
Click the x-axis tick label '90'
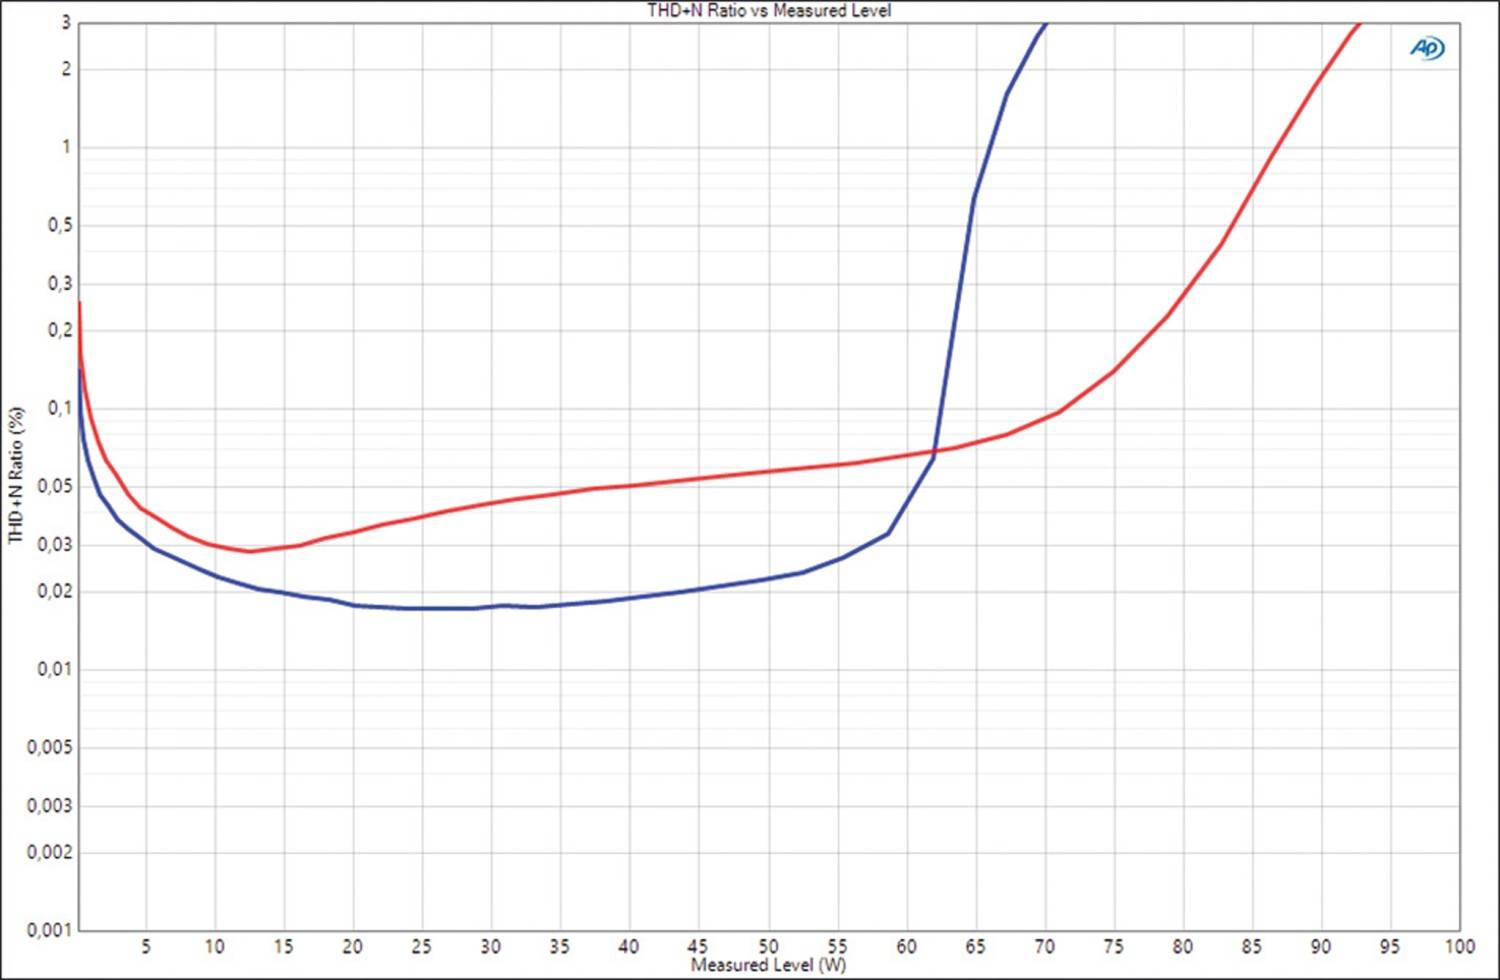pyautogui.click(x=1321, y=946)
